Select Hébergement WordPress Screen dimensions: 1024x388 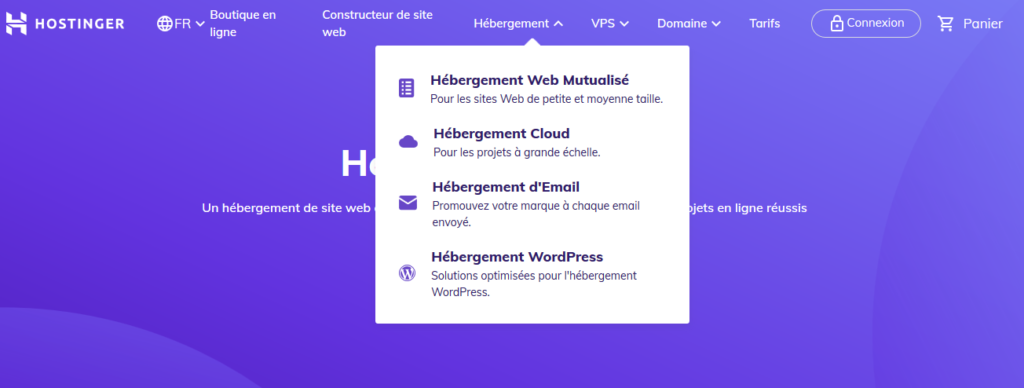point(517,257)
